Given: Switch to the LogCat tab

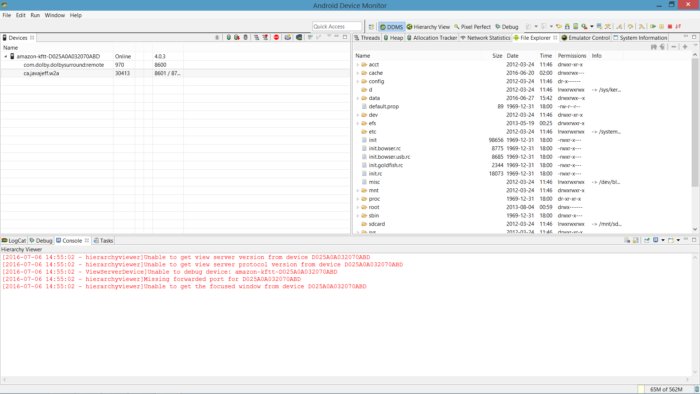Looking at the screenshot, I should pos(14,241).
